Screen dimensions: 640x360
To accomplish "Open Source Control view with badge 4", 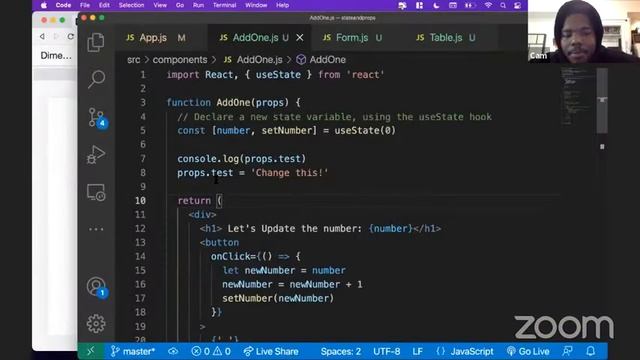I will coord(97,118).
